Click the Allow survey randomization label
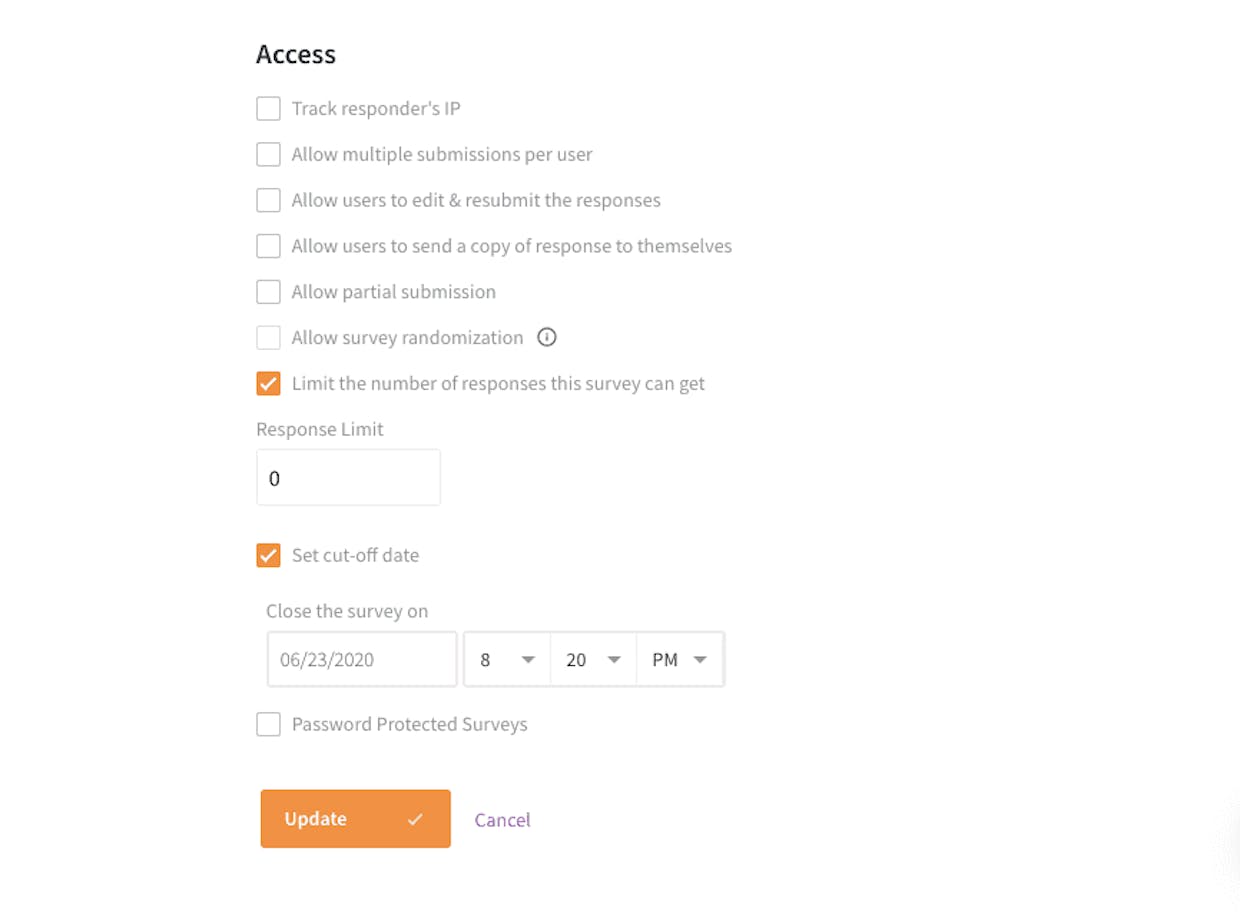The image size is (1240, 914). coord(407,338)
